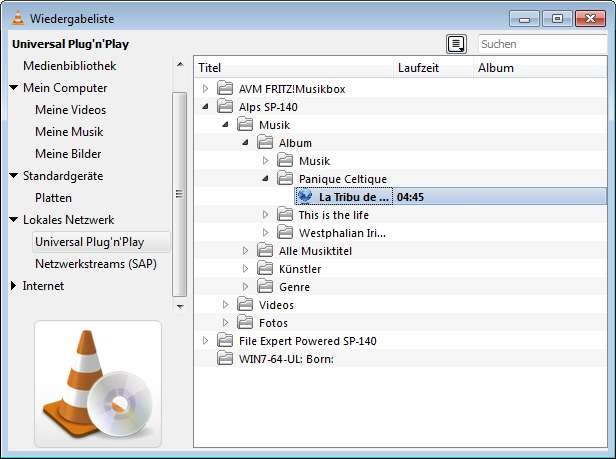Viewport: 616px width, 459px height.
Task: Expand the AVM FRITZ!Musikbox node
Action: (205, 88)
